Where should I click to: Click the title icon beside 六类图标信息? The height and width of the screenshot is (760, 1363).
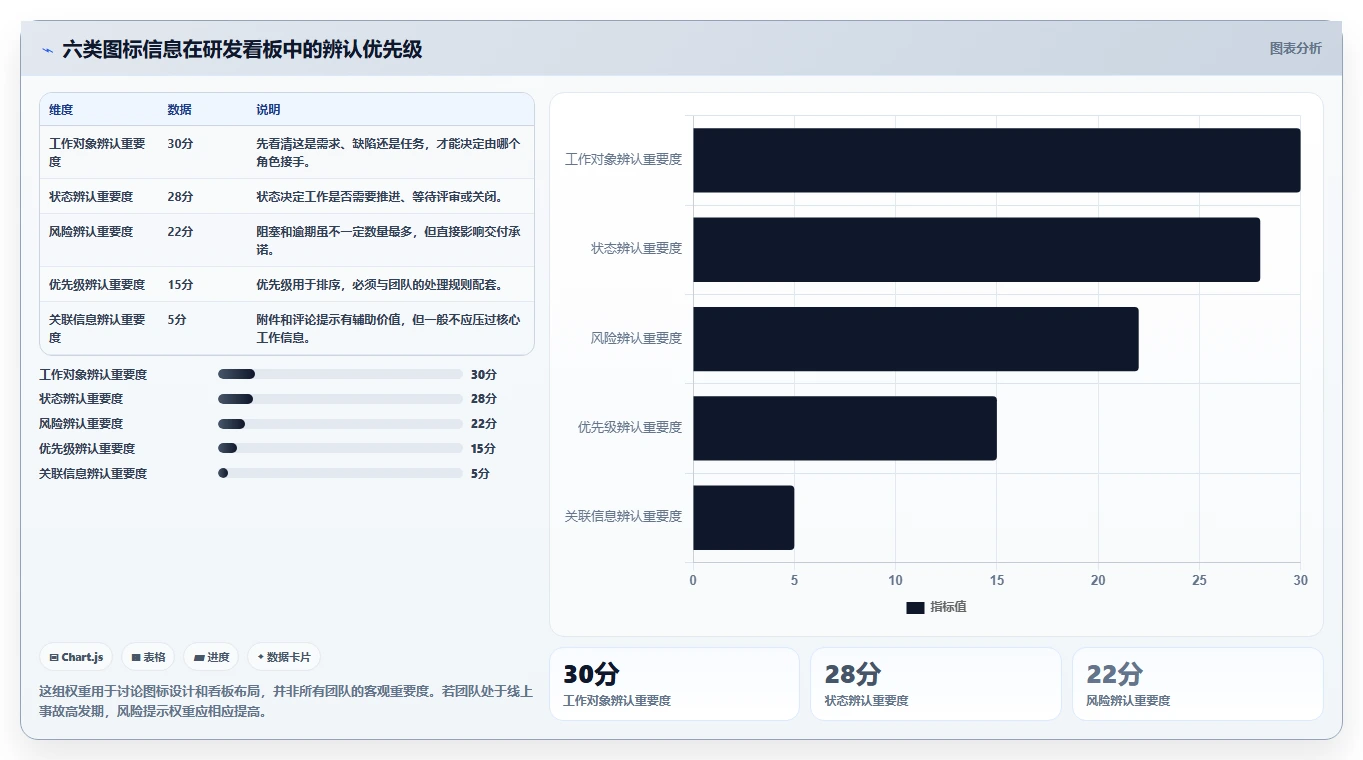[x=47, y=50]
